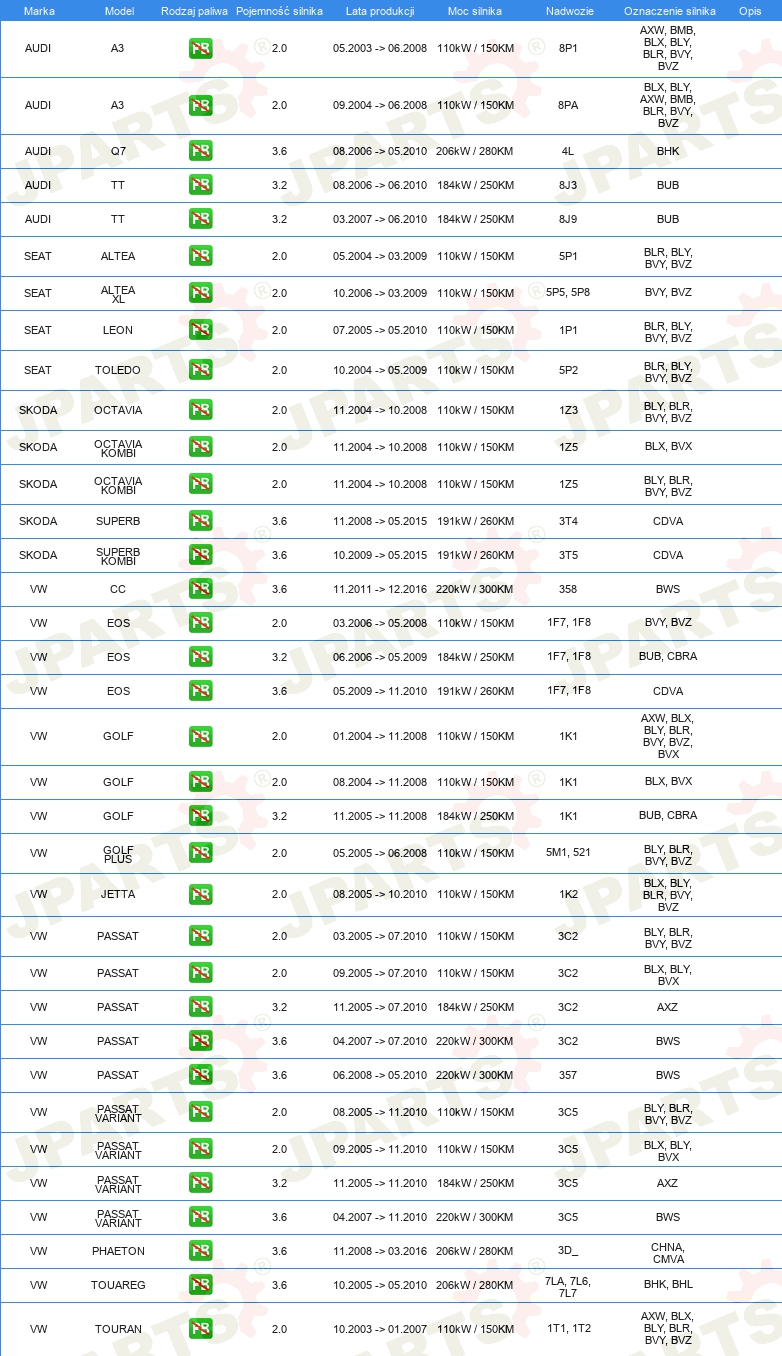Click the PB fuel icon in the Passat 3.2 AXZ 3C2 row

(200, 1007)
